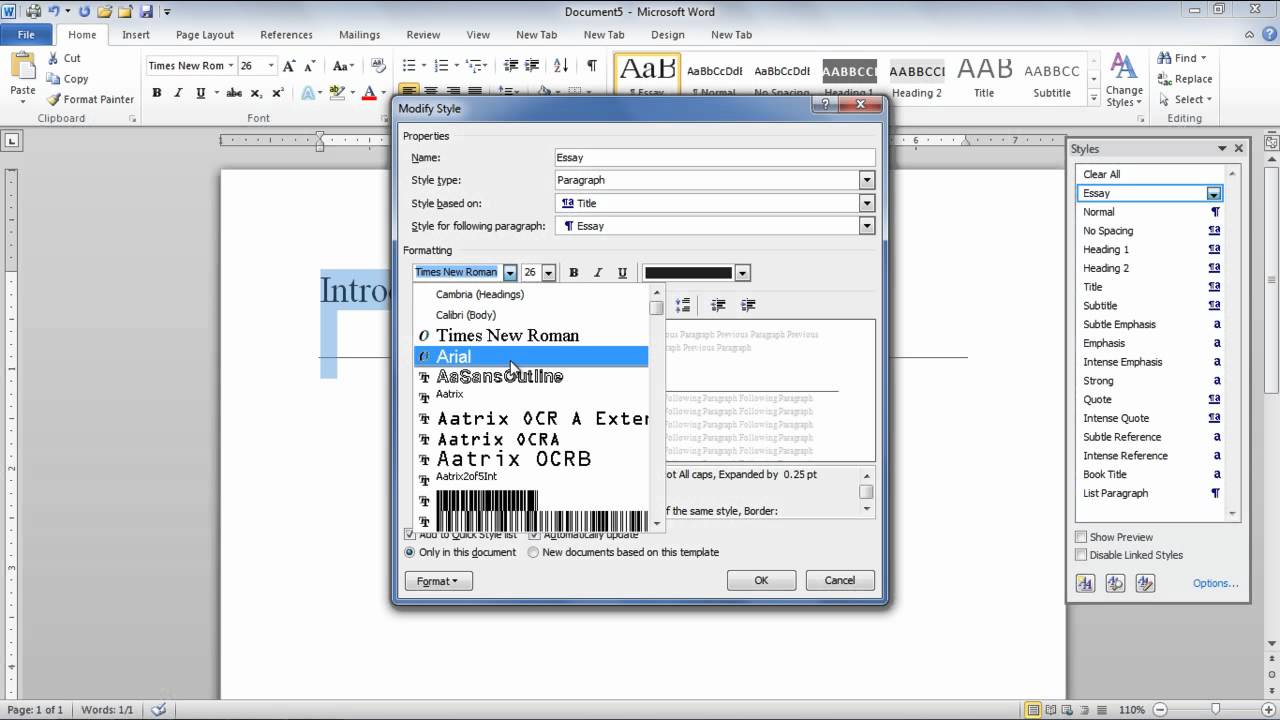Image resolution: width=1280 pixels, height=720 pixels.
Task: Click Replace in the Editing group
Action: pyautogui.click(x=1185, y=79)
